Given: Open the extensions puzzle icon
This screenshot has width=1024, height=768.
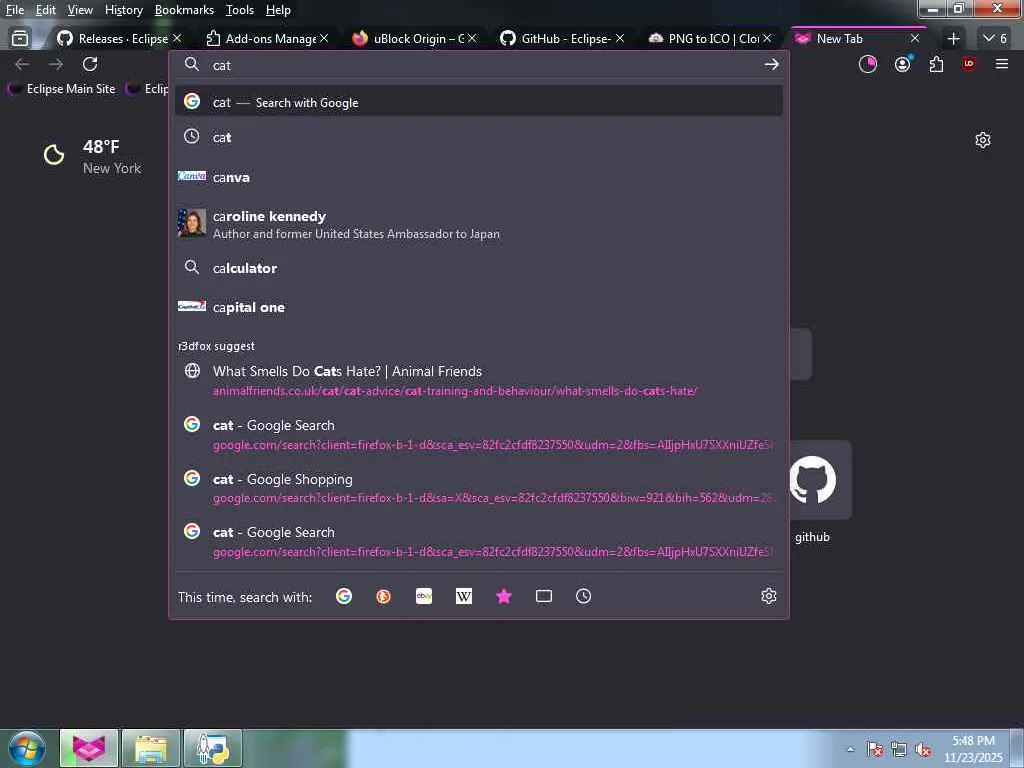Looking at the screenshot, I should tap(936, 64).
